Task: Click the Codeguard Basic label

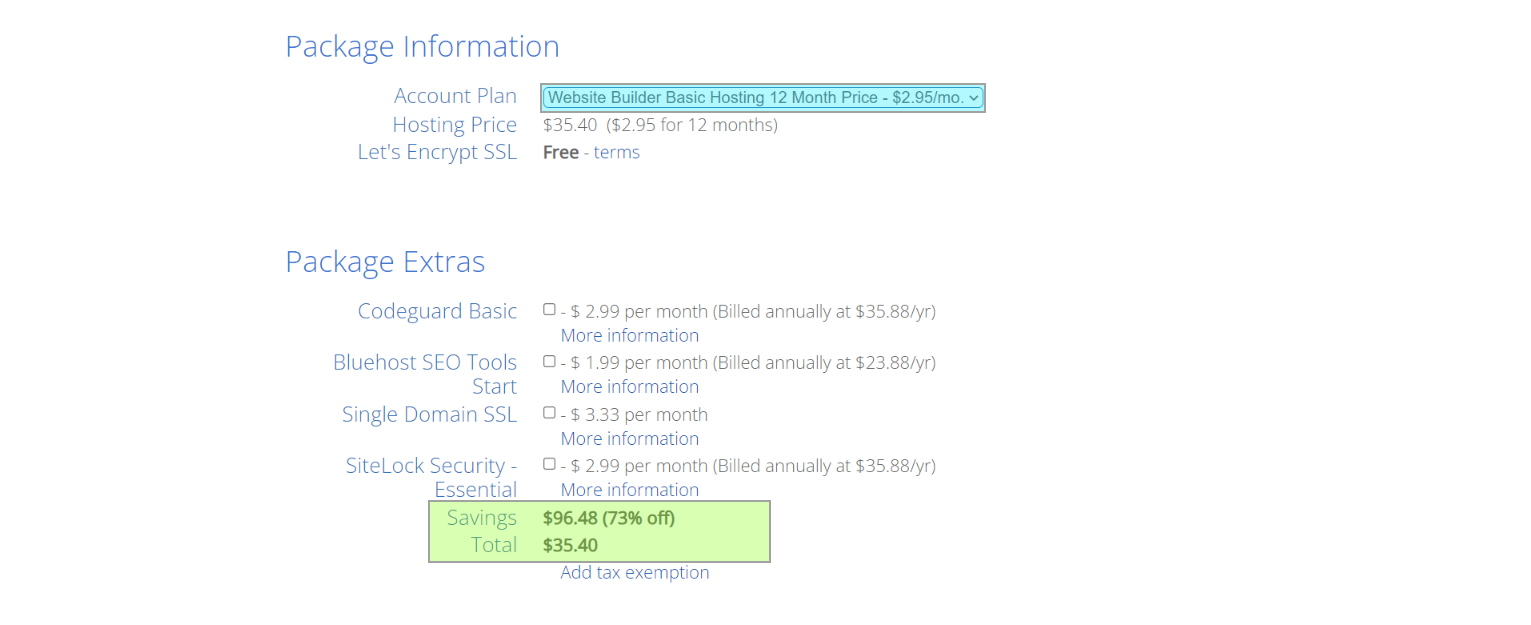Action: [x=437, y=311]
